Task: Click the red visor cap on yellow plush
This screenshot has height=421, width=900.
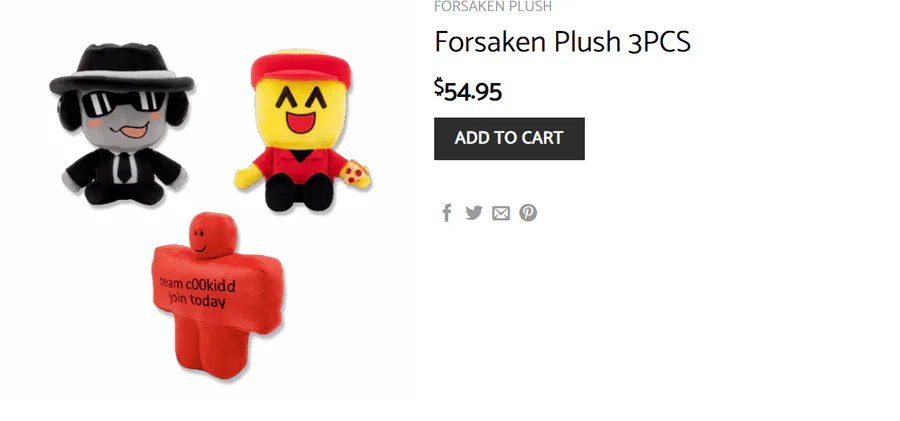Action: coord(301,68)
